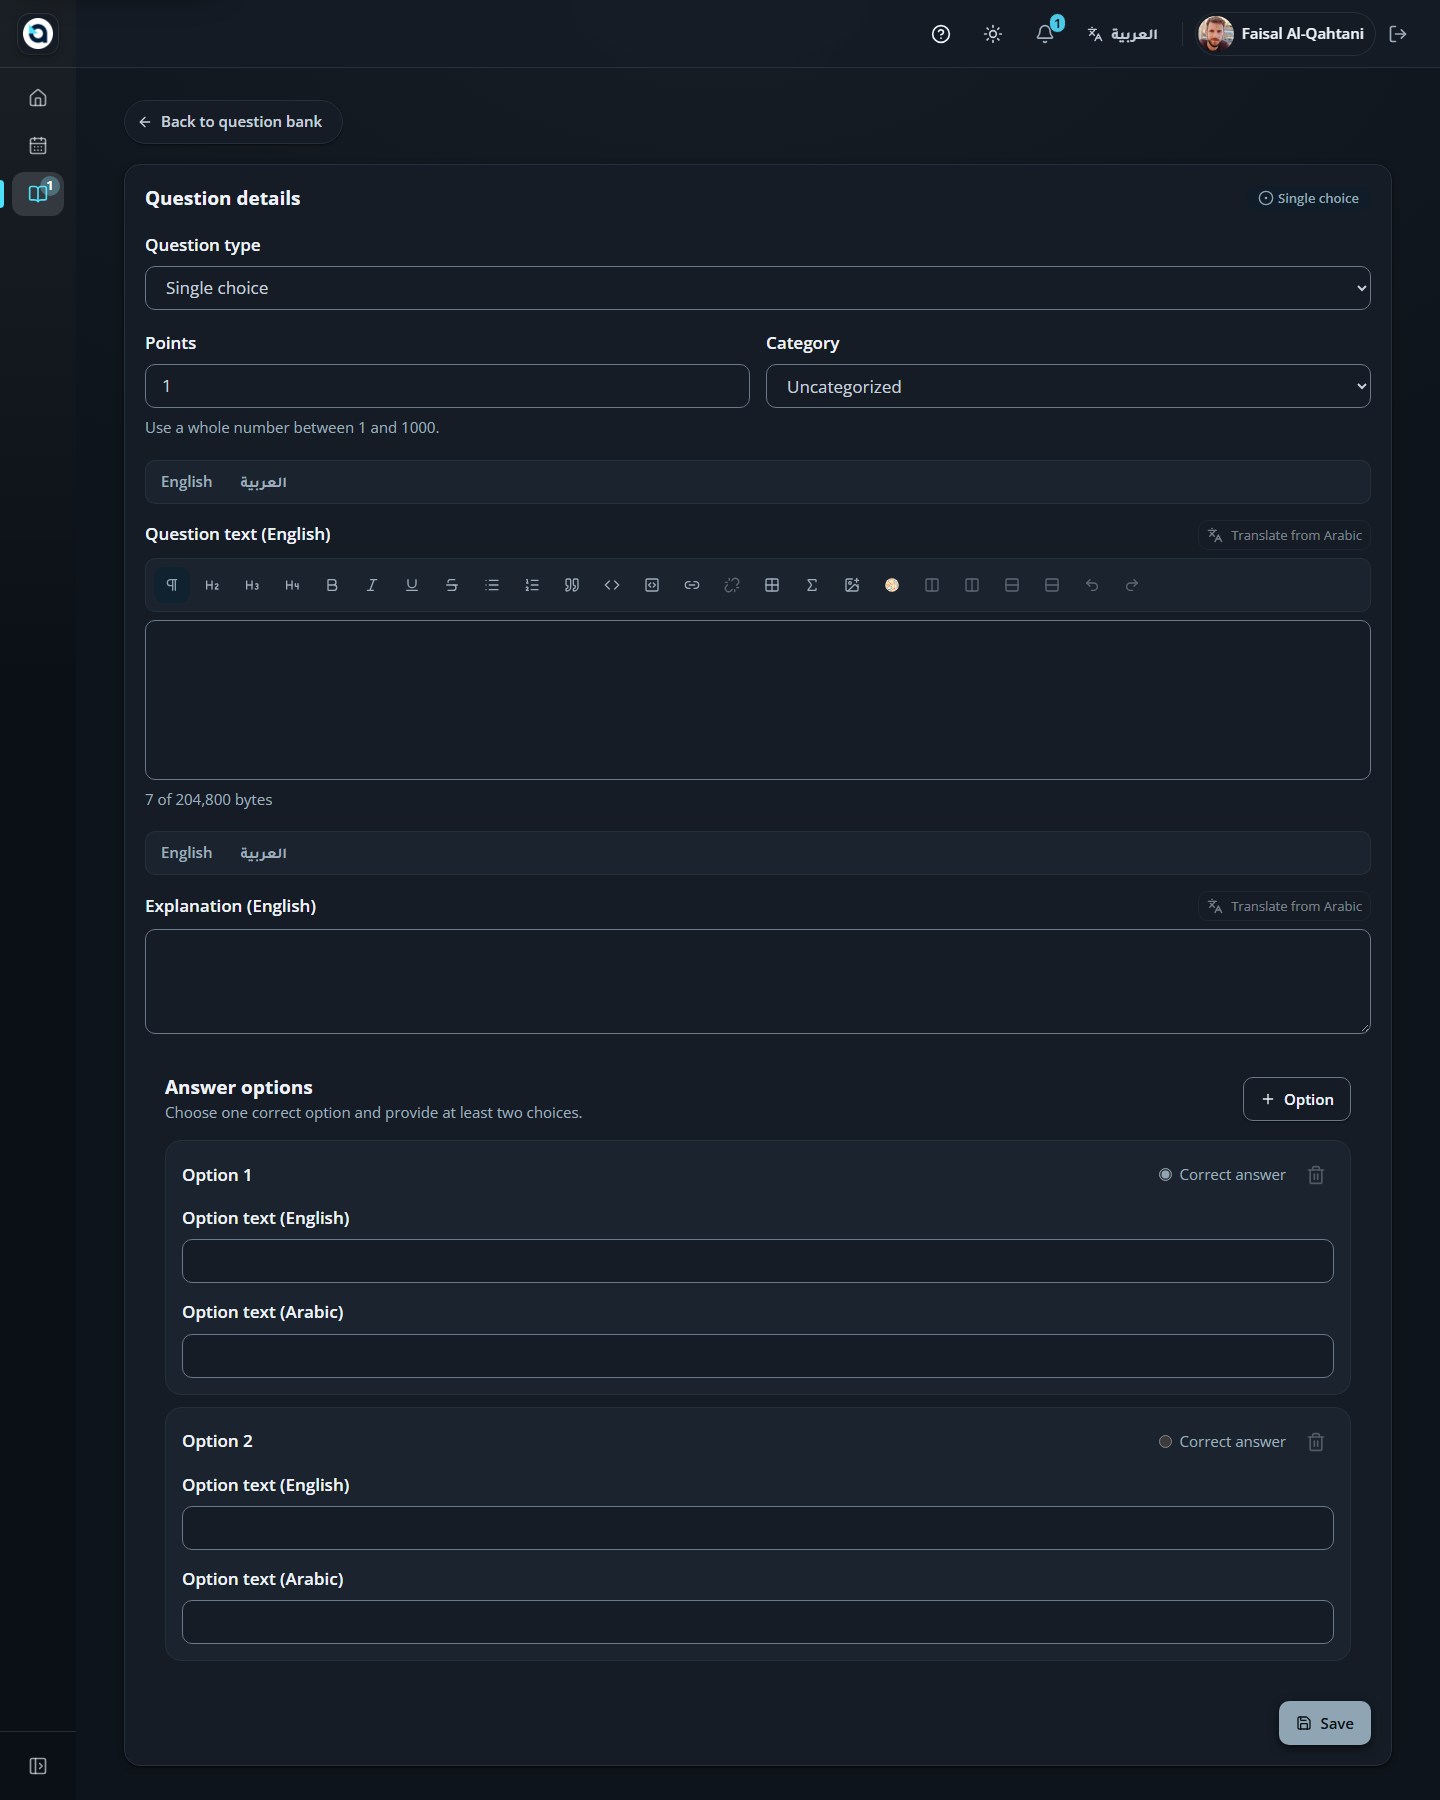
Task: Select العربية tab above Explanation
Action: [263, 853]
